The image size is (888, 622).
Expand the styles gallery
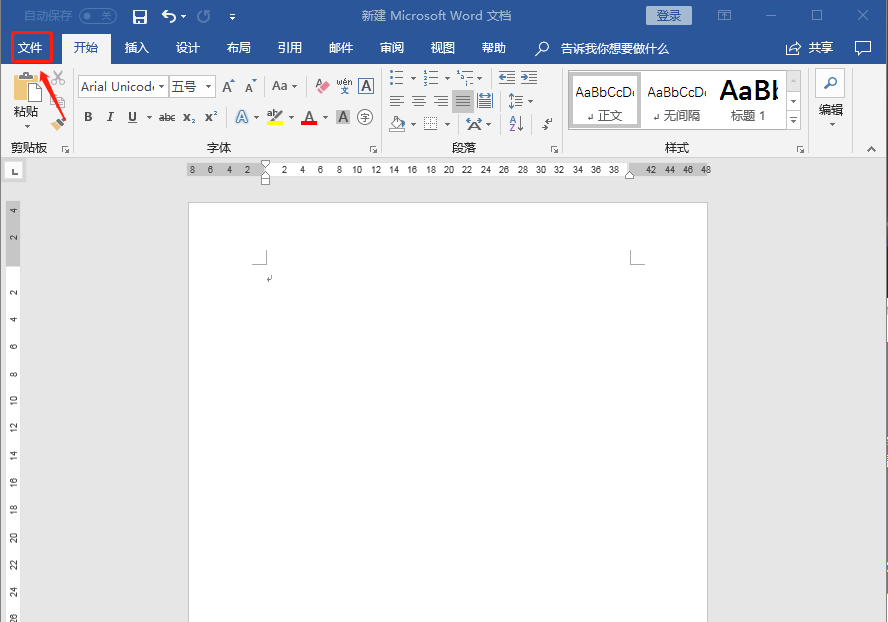pyautogui.click(x=793, y=120)
